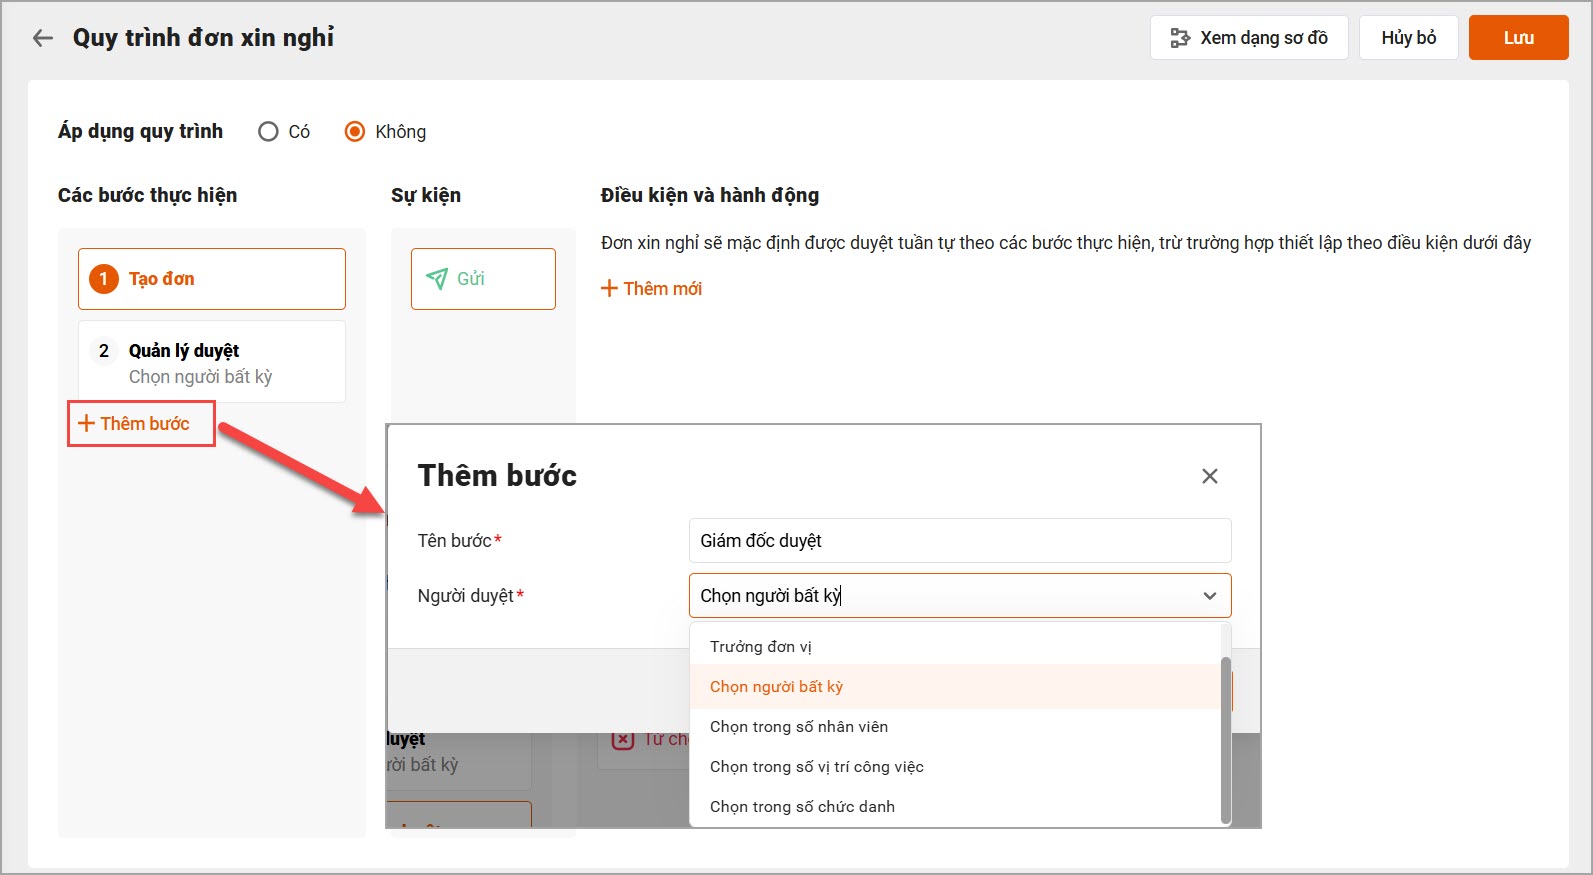The width and height of the screenshot is (1593, 875).
Task: Click the Tên bước input field
Action: 959,541
